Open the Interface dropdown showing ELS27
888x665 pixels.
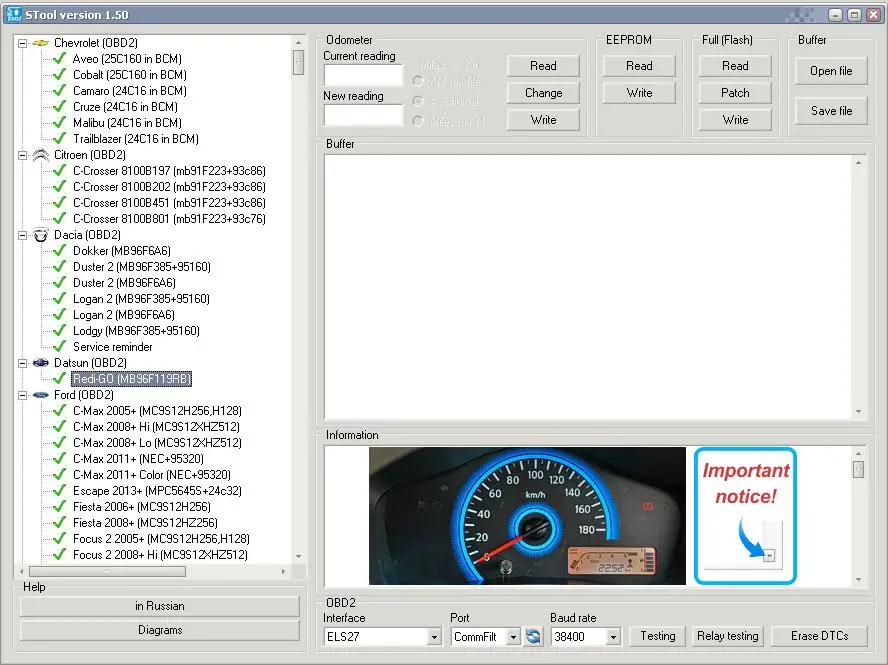434,637
